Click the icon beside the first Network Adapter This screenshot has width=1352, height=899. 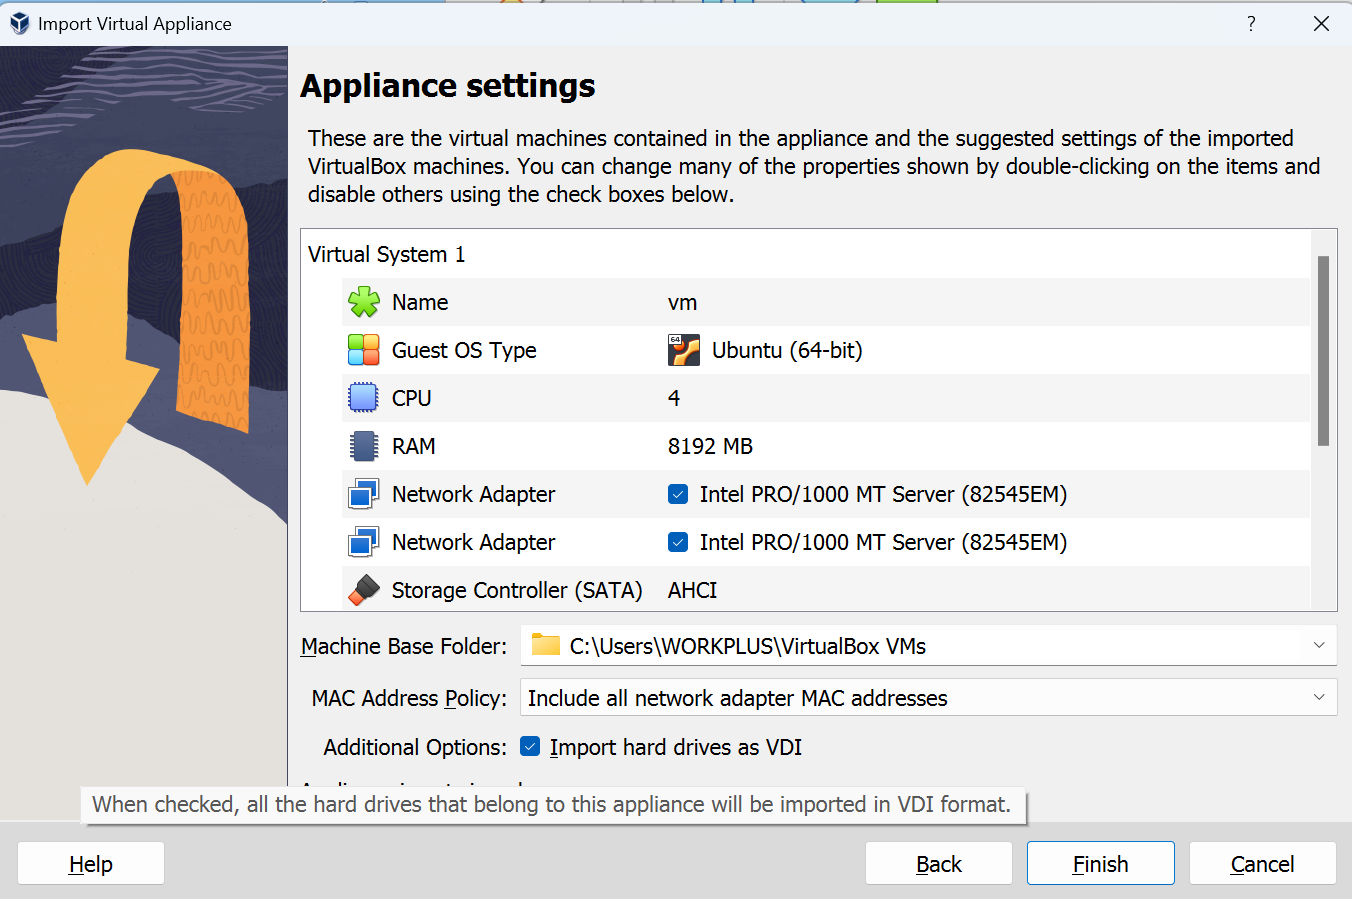[x=363, y=494]
